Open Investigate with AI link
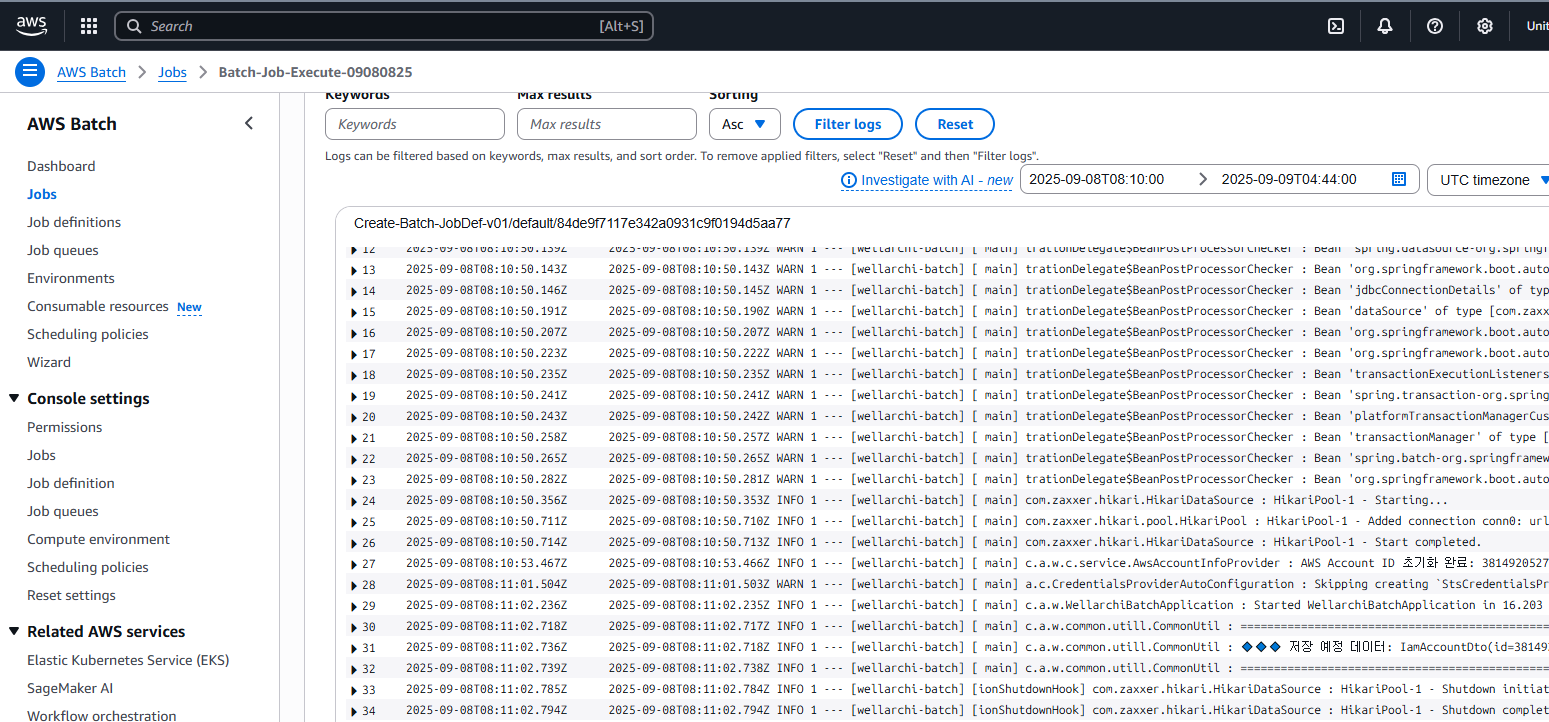Screen dimensions: 1549x722 click(x=937, y=180)
